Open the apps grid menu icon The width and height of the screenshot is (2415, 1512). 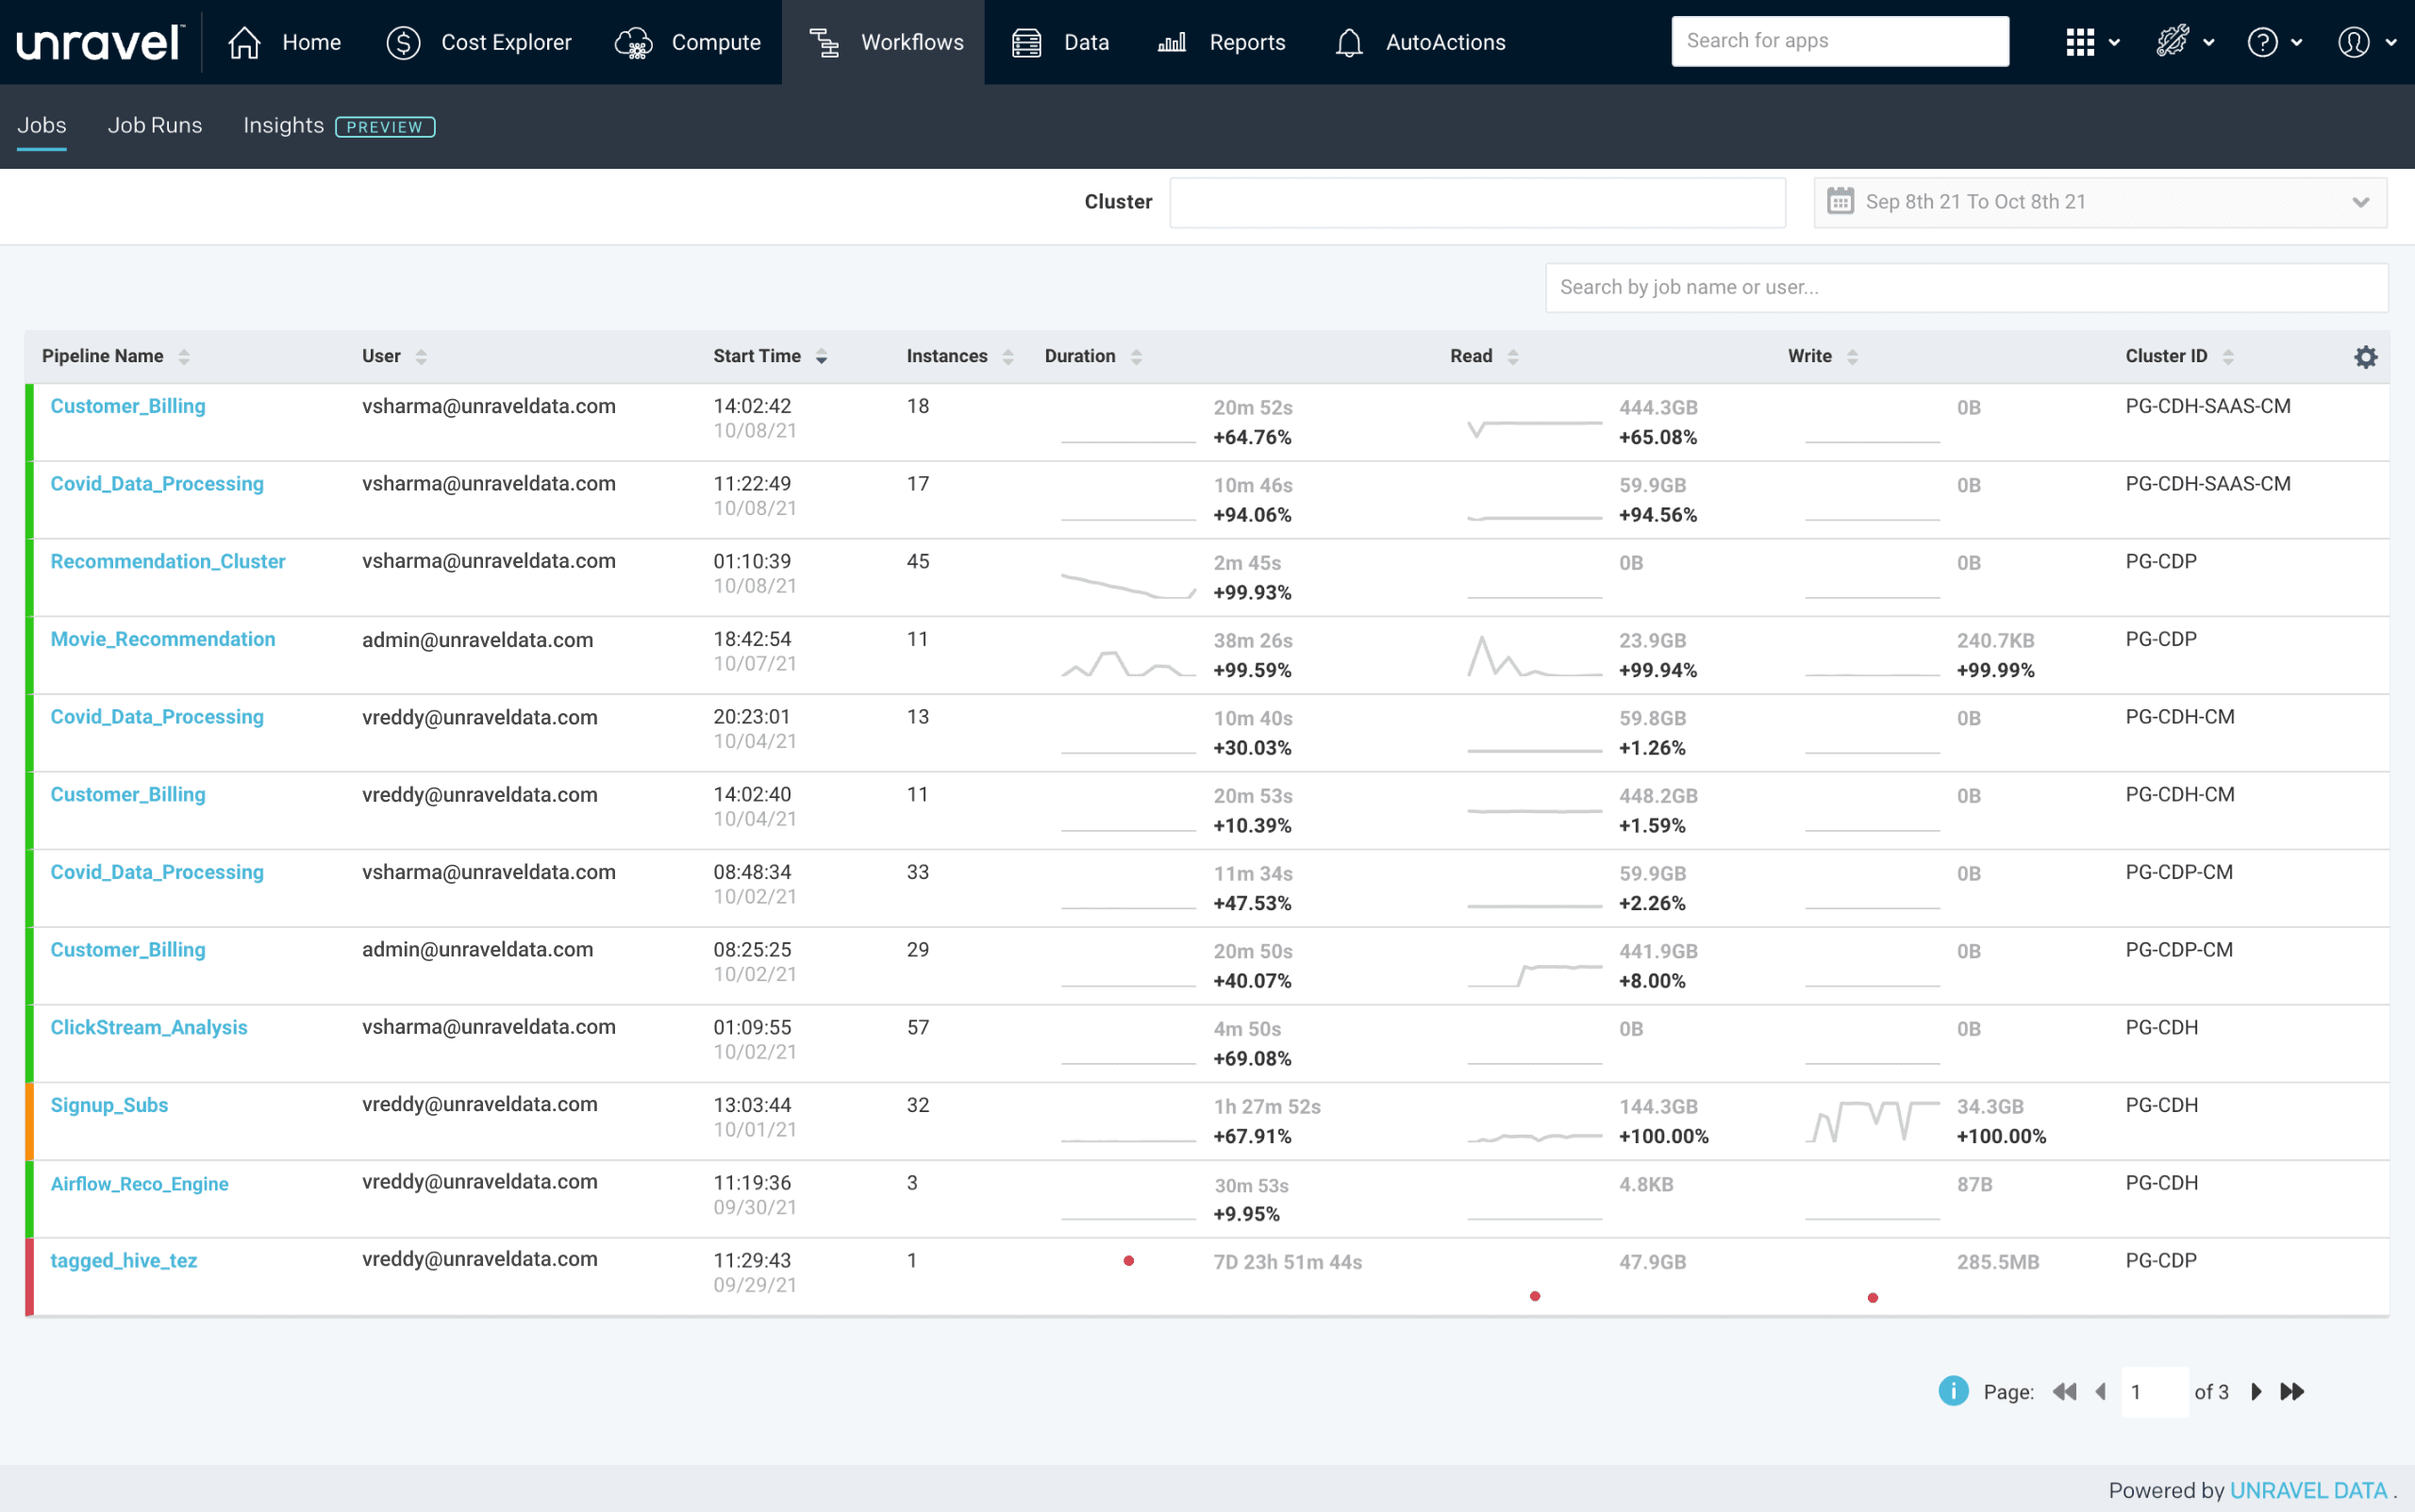[x=2080, y=42]
